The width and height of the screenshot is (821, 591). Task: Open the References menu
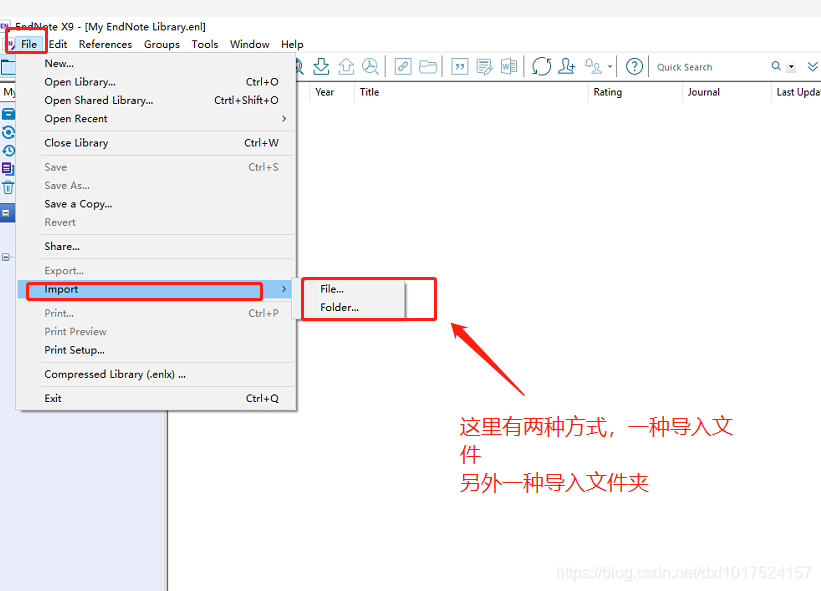(105, 44)
